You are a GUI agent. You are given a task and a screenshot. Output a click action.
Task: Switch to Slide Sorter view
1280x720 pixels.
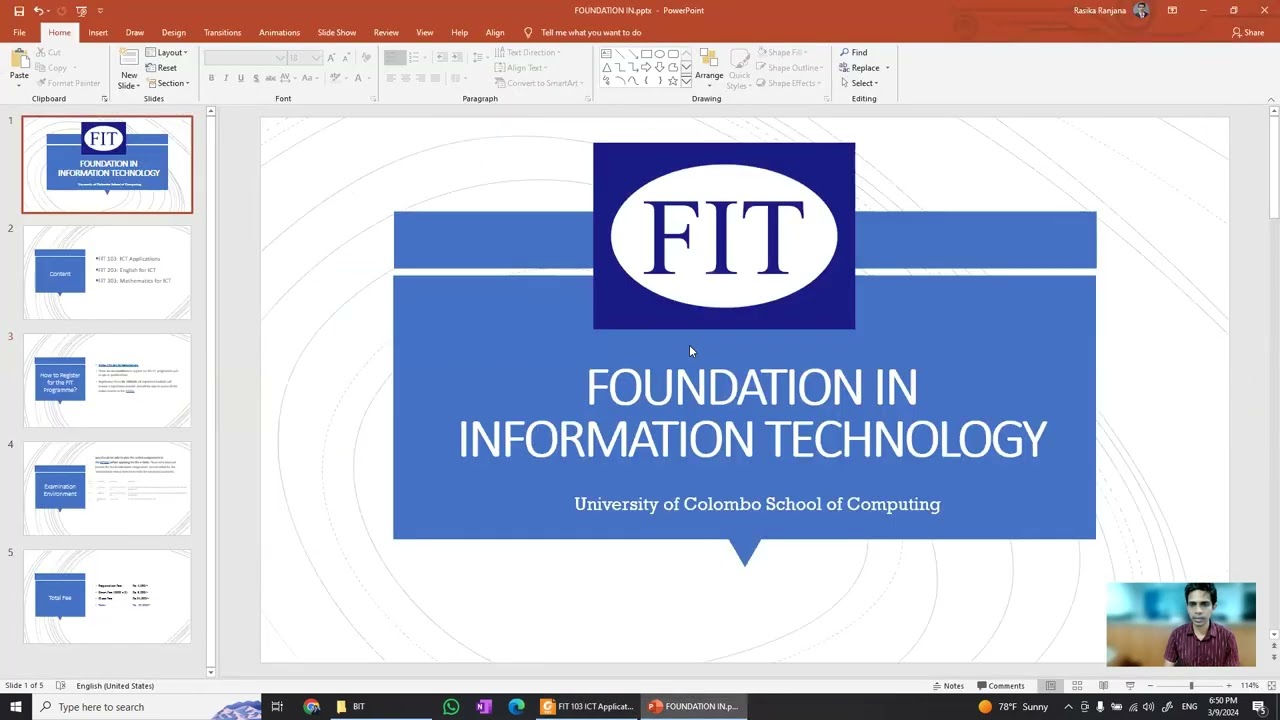coord(1077,686)
